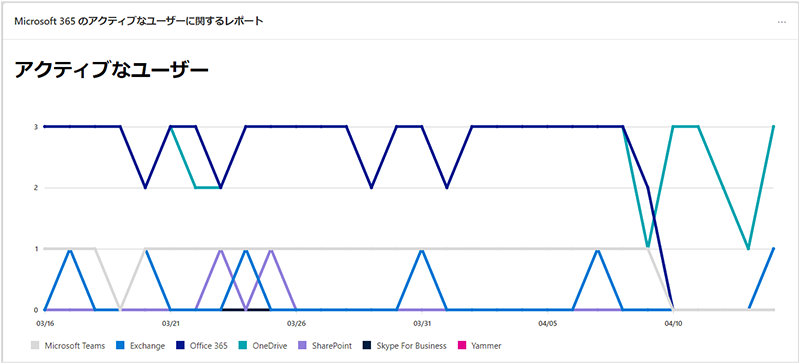
Task: Click the 03/21 date axis label
Action: [170, 323]
